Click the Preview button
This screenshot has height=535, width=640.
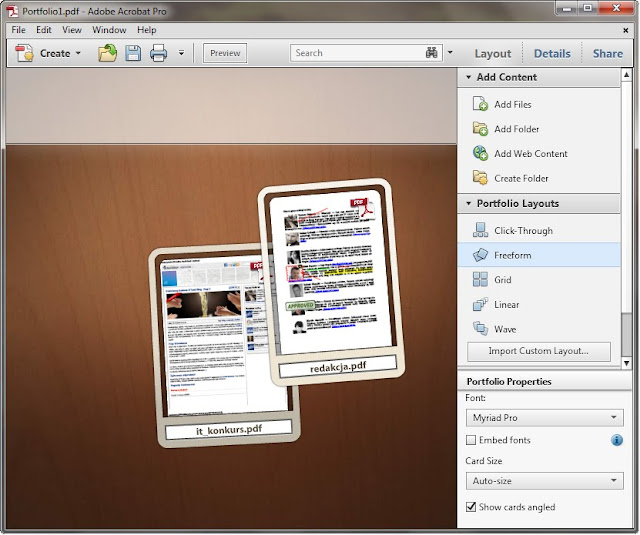pyautogui.click(x=225, y=53)
